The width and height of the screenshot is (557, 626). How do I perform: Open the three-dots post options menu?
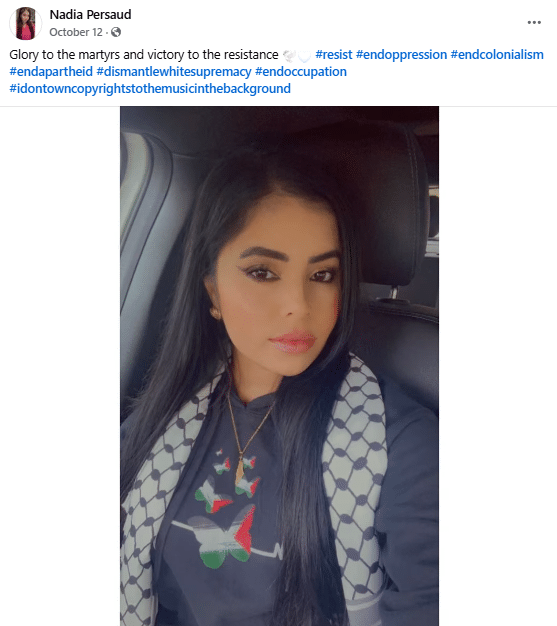click(x=534, y=22)
